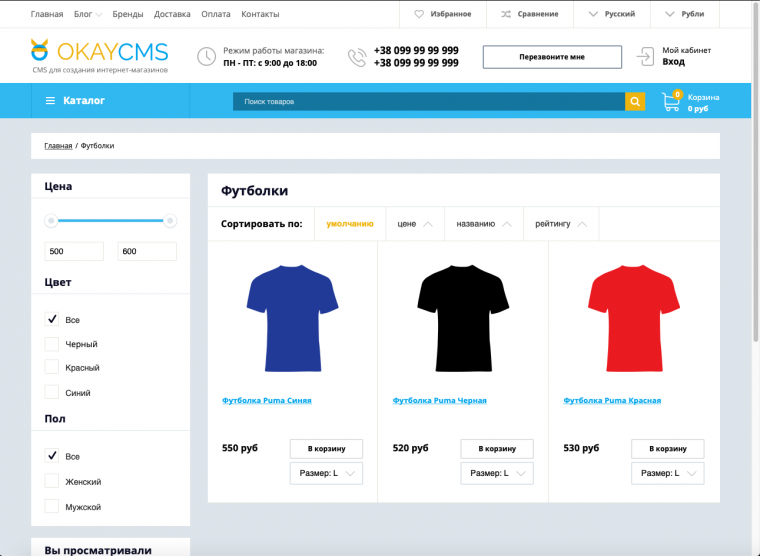Open the Контакты menu item

pyautogui.click(x=260, y=14)
